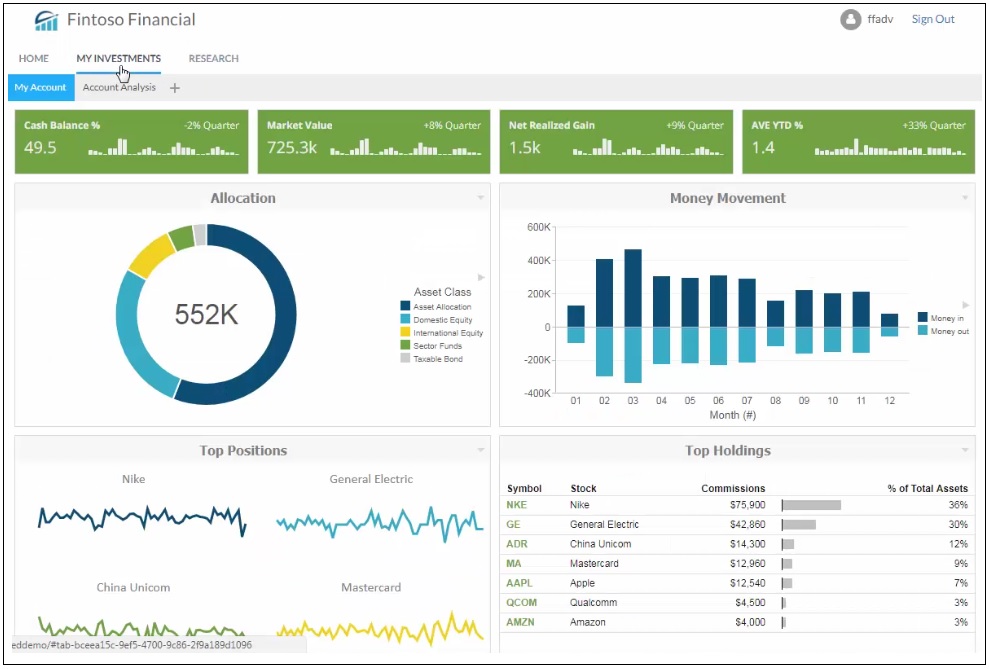Select the Net Realized Gain KPI card
Viewport: 989px width, 669px height.
click(x=616, y=142)
